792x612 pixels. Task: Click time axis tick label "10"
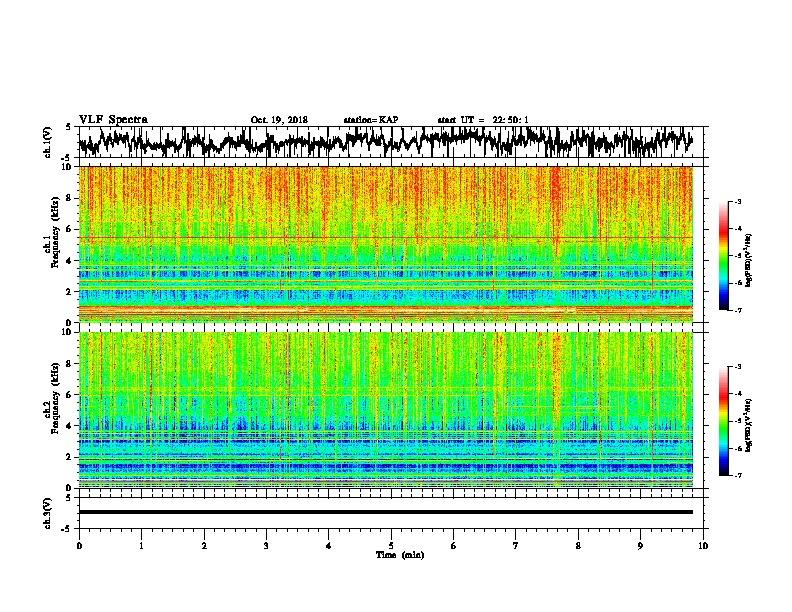click(703, 546)
